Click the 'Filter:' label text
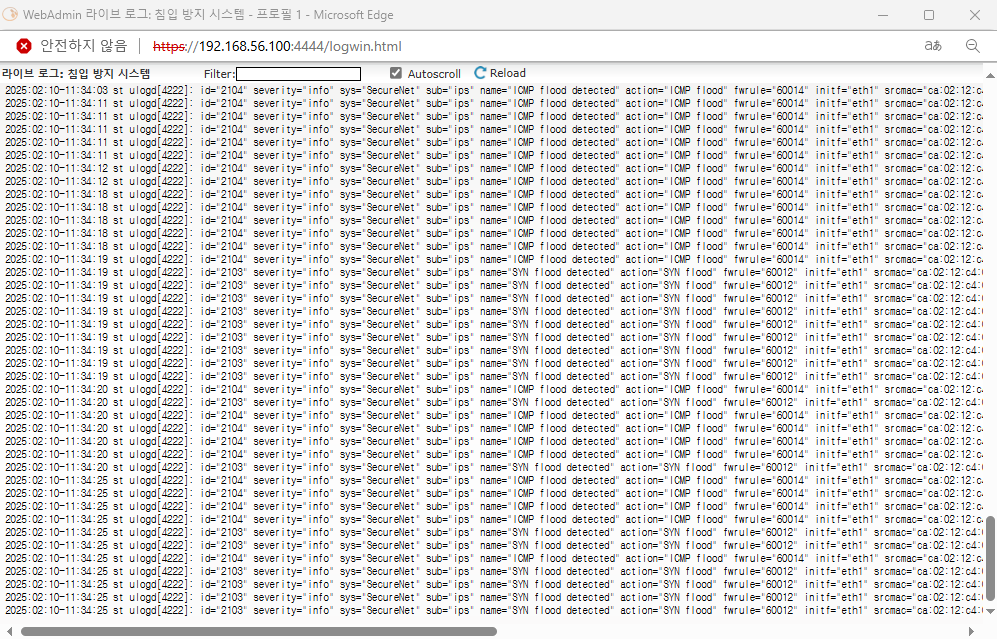This screenshot has width=997, height=639. 219,74
